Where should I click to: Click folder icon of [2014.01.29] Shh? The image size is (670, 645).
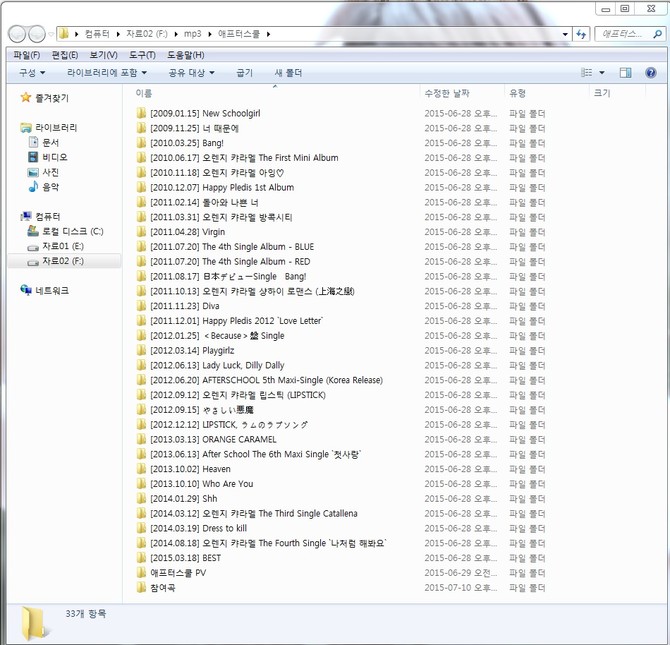(141, 498)
